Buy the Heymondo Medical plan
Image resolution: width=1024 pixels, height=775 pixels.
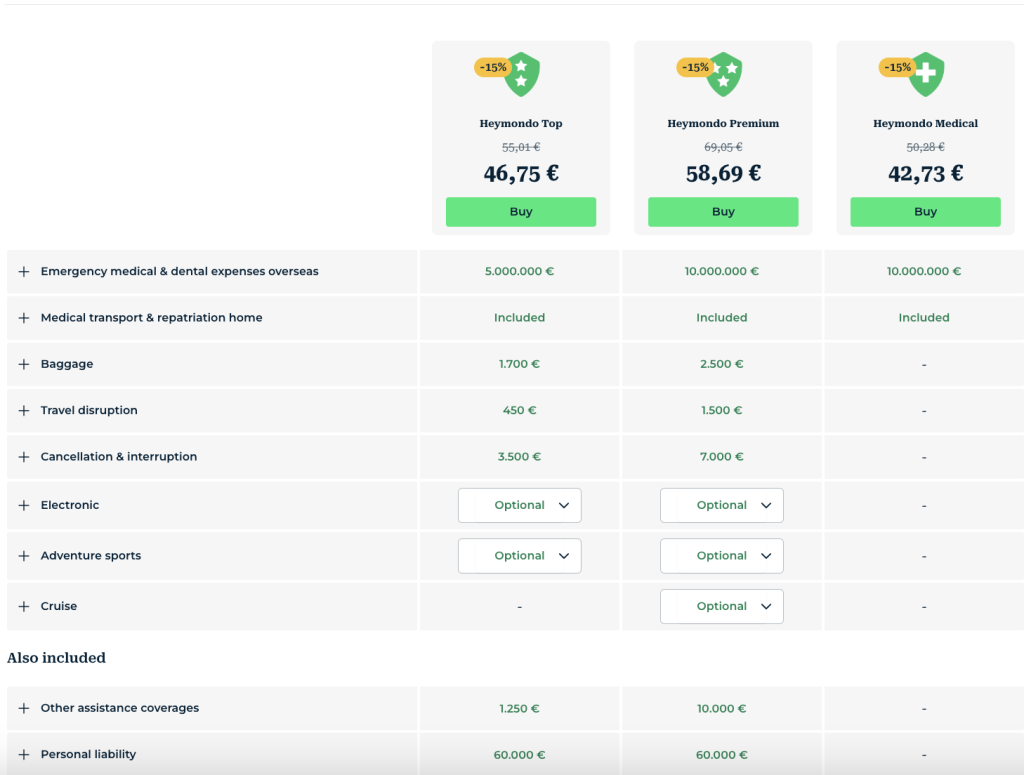pyautogui.click(x=925, y=212)
